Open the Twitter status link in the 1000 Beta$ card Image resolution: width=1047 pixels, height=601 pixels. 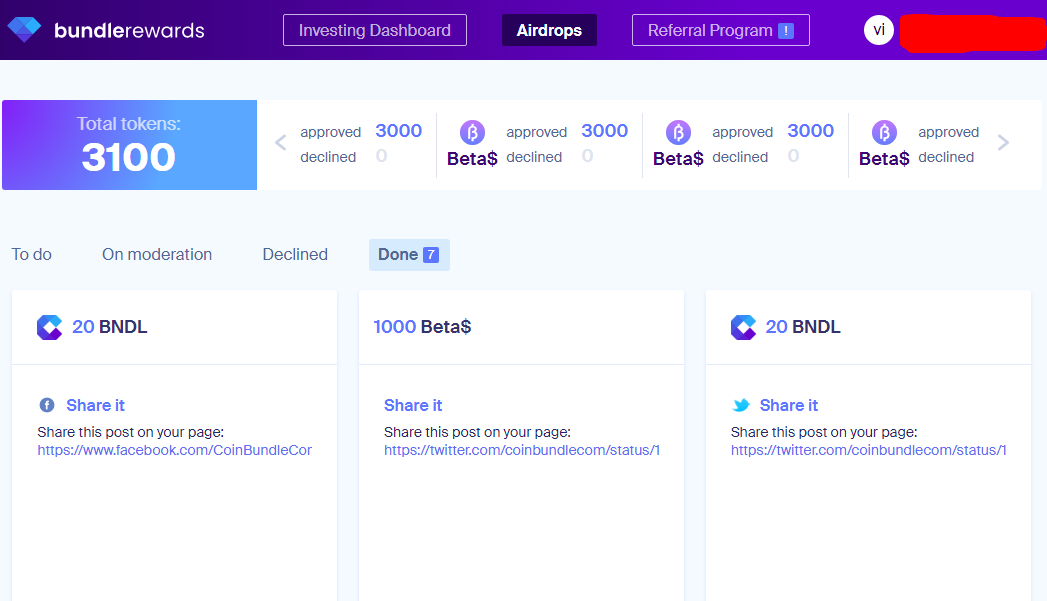(x=521, y=450)
